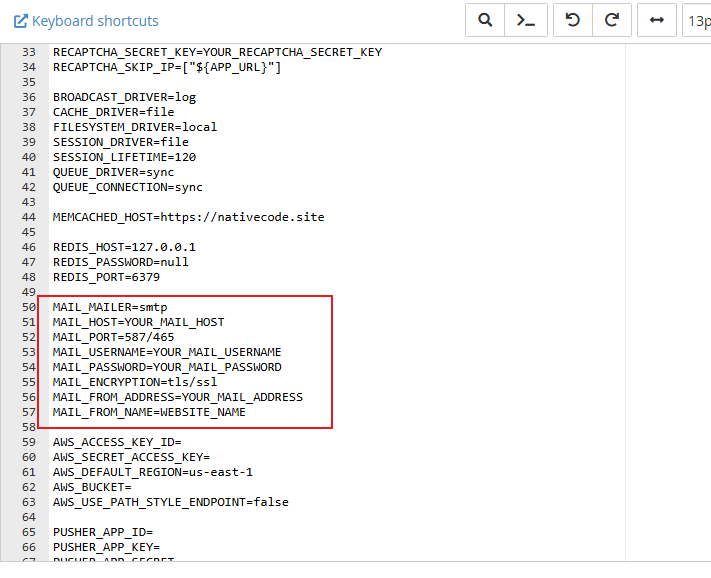Click the MEMCACHED_HOST URL line
Image resolution: width=711 pixels, height=578 pixels.
click(188, 217)
